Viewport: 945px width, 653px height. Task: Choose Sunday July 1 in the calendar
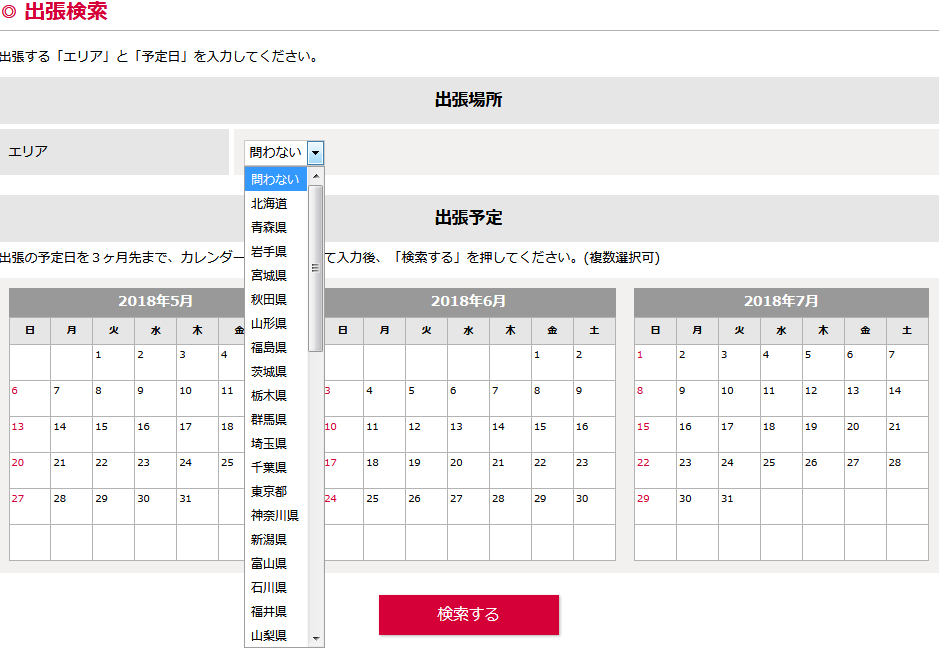[655, 362]
